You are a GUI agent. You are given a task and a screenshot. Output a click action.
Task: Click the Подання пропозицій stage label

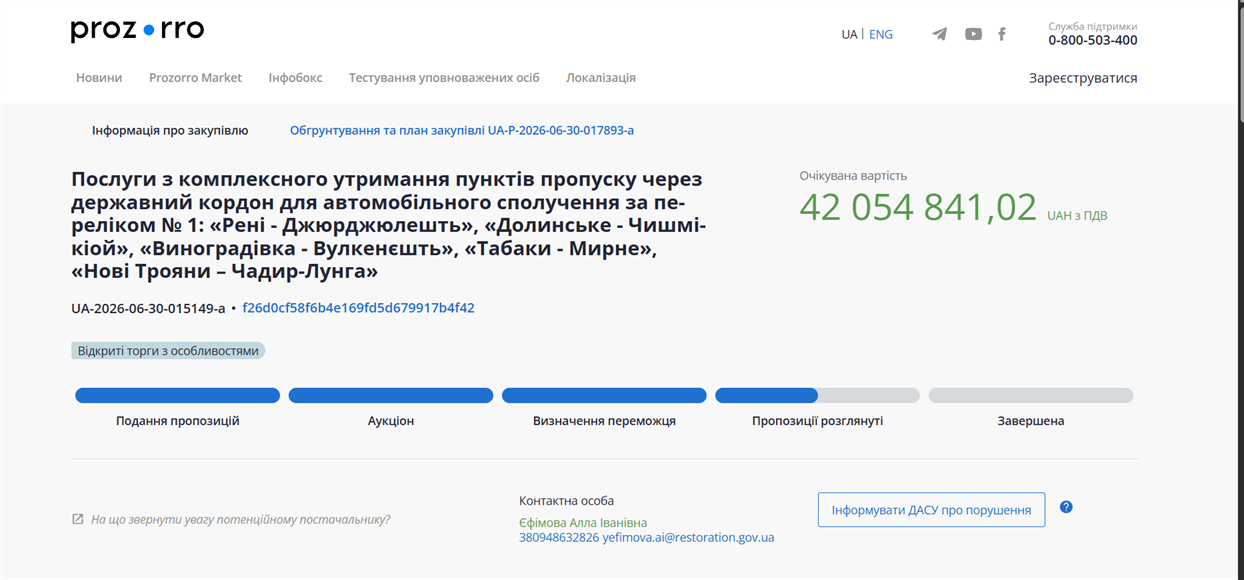click(178, 421)
